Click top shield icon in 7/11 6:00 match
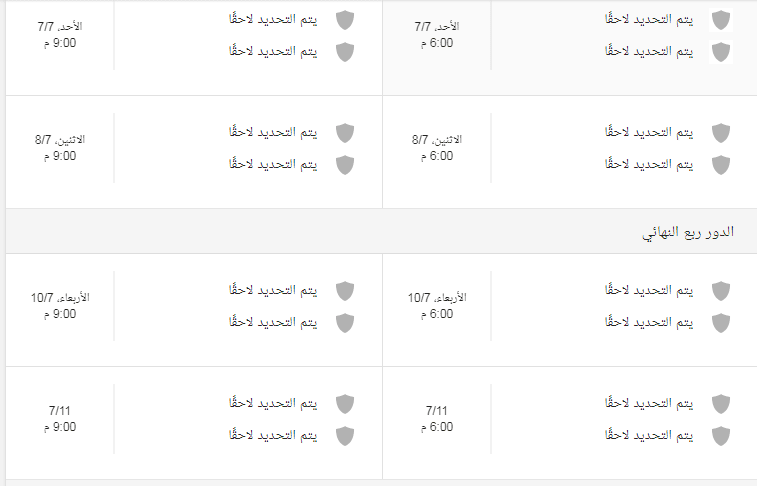The height and width of the screenshot is (486, 757). (x=721, y=403)
